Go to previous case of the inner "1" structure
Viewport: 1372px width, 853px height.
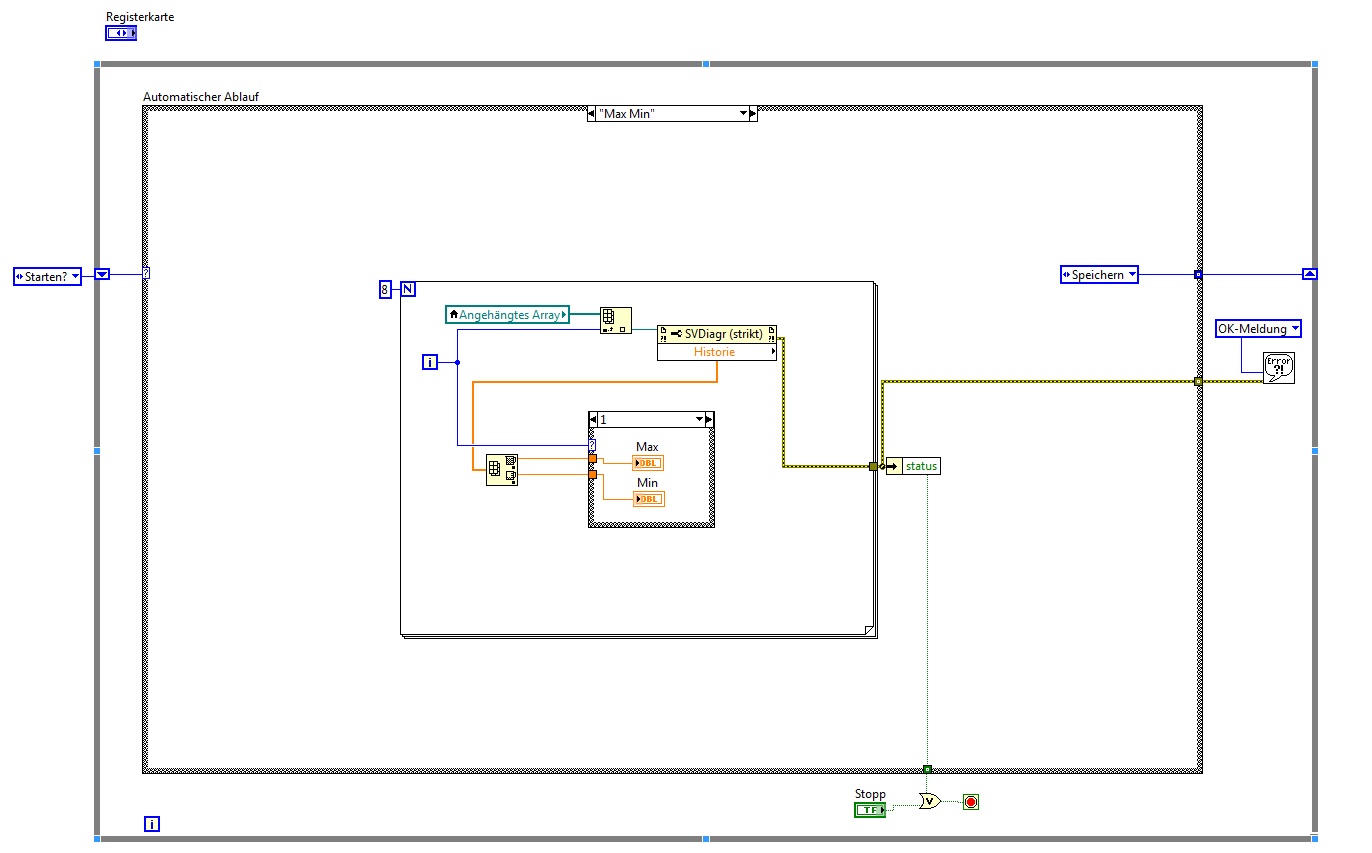[x=595, y=420]
